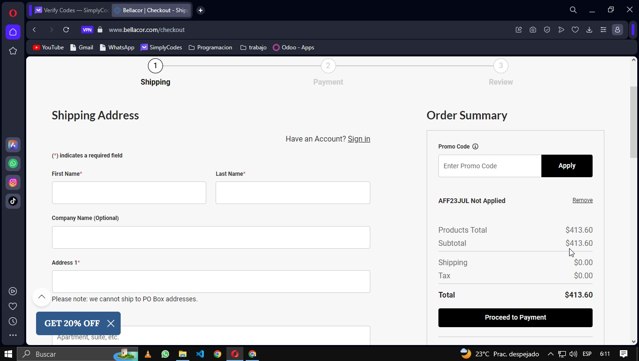Open Windows Start menu

tap(8, 354)
